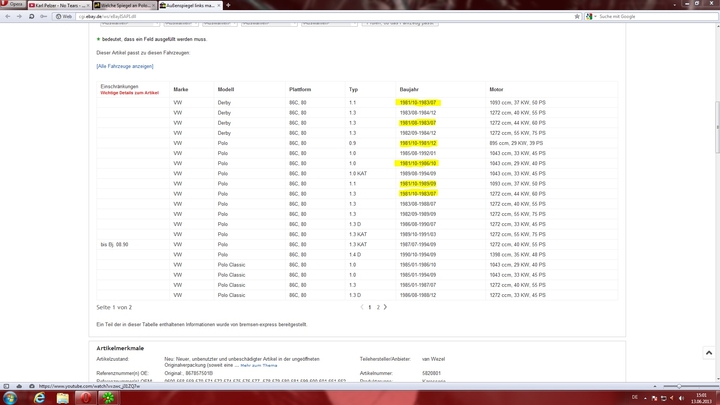Open the Mehr zum Thema link
This screenshot has height=405, width=720.
click(259, 366)
